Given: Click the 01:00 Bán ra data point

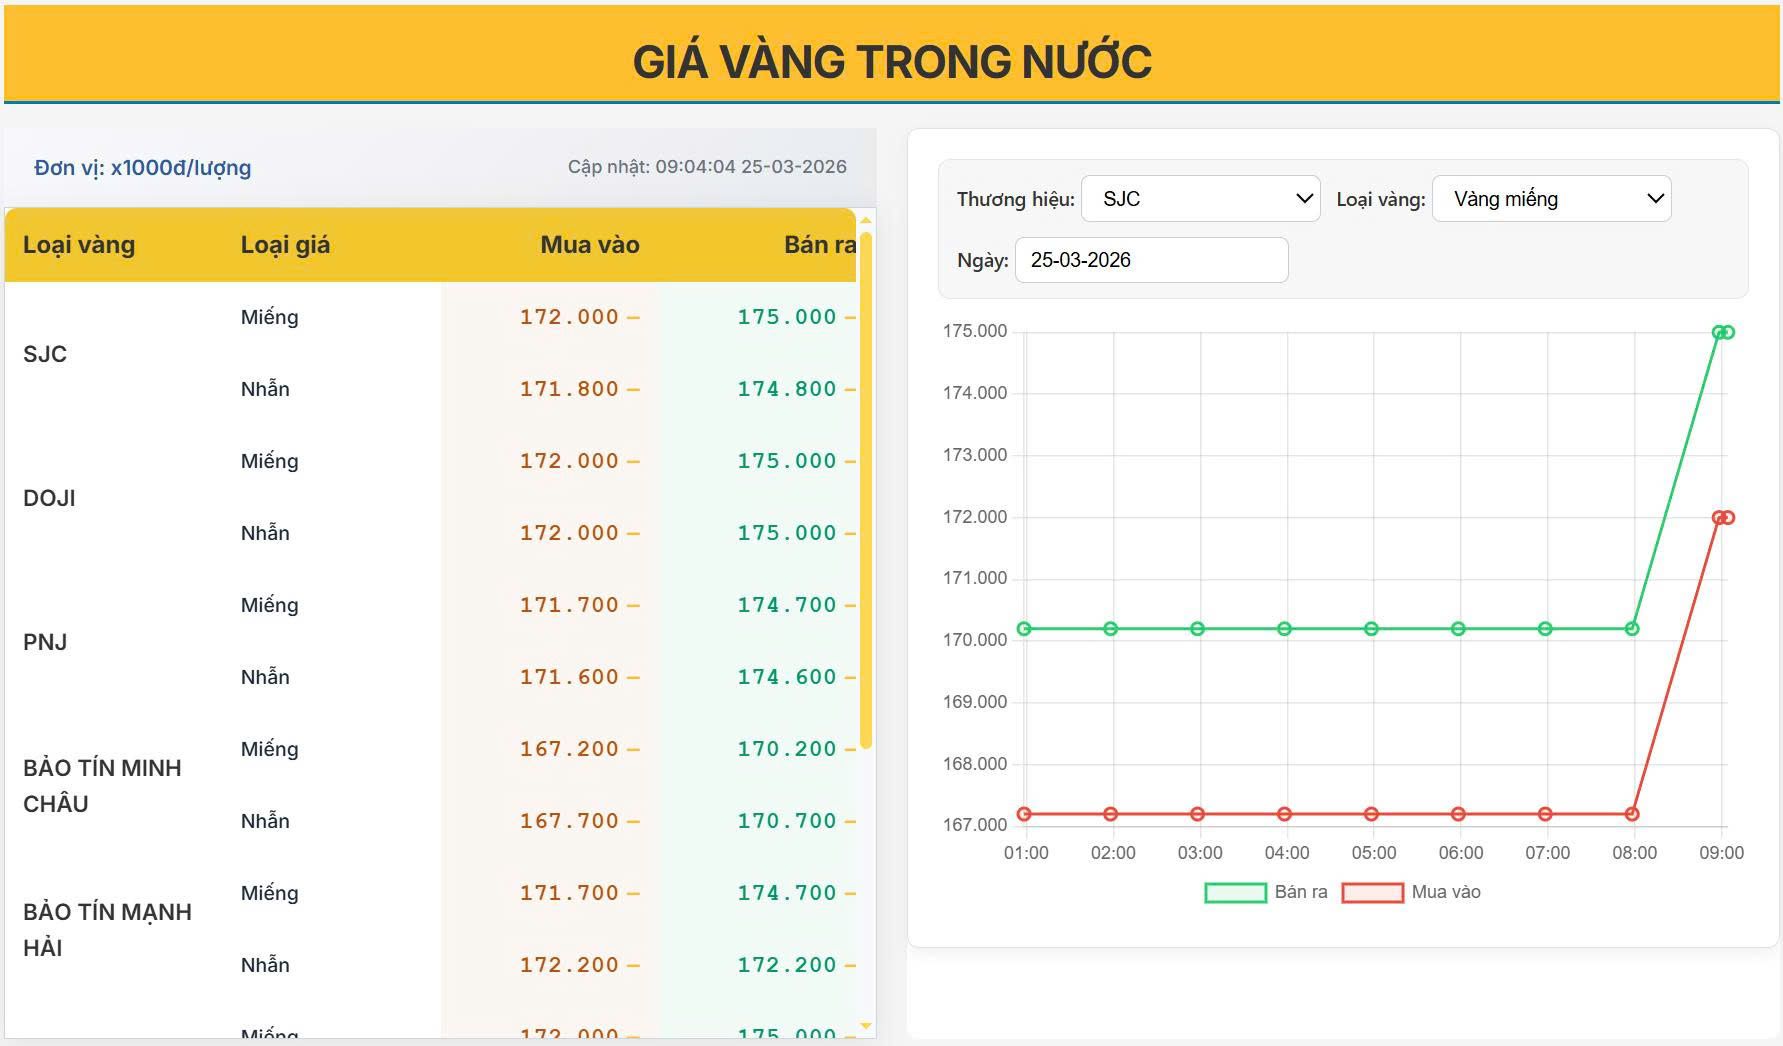Looking at the screenshot, I should 1024,629.
